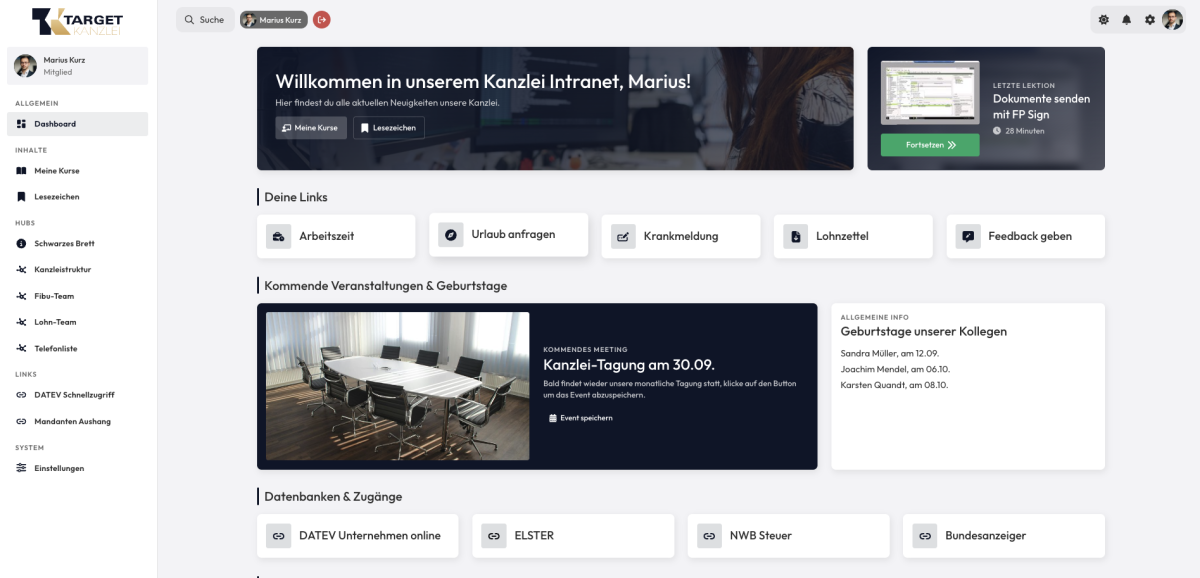Open NWB Steuer database link
This screenshot has height=578, width=1200.
[x=788, y=535]
